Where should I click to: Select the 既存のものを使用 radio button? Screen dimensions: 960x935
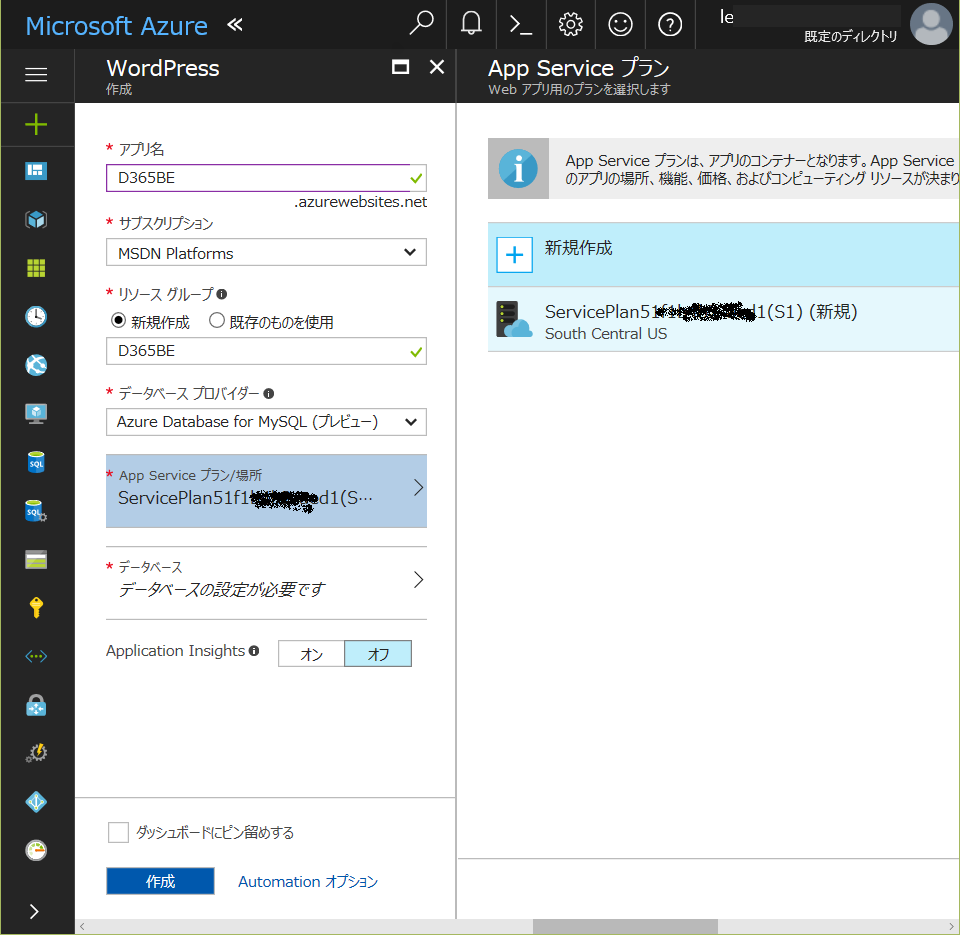pos(217,320)
